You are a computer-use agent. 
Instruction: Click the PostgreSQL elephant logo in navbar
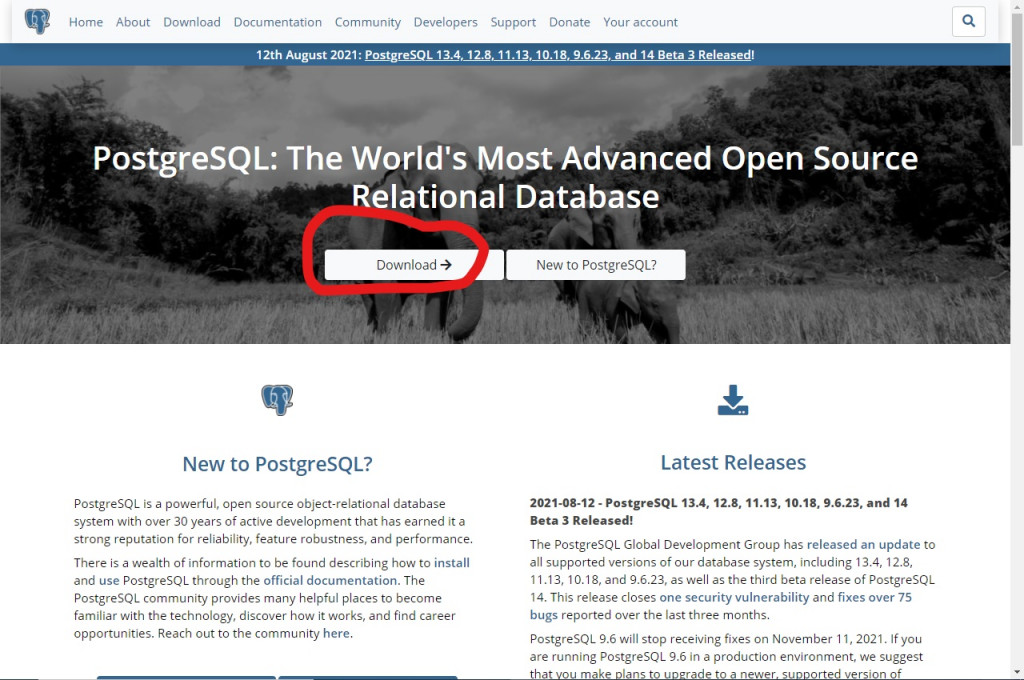[37, 22]
